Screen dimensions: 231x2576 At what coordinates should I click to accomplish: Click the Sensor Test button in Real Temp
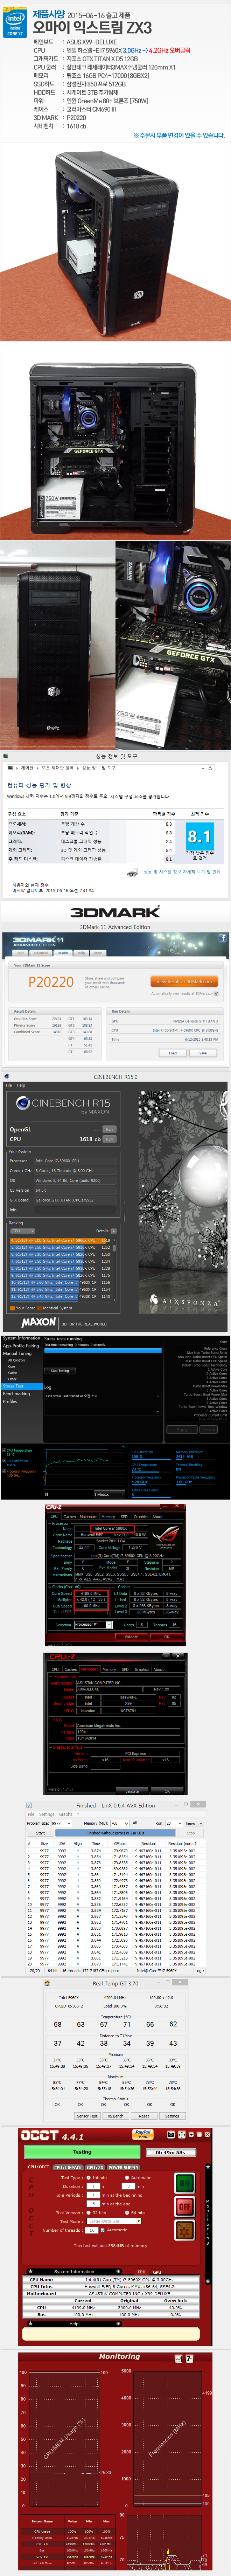coord(87,2116)
